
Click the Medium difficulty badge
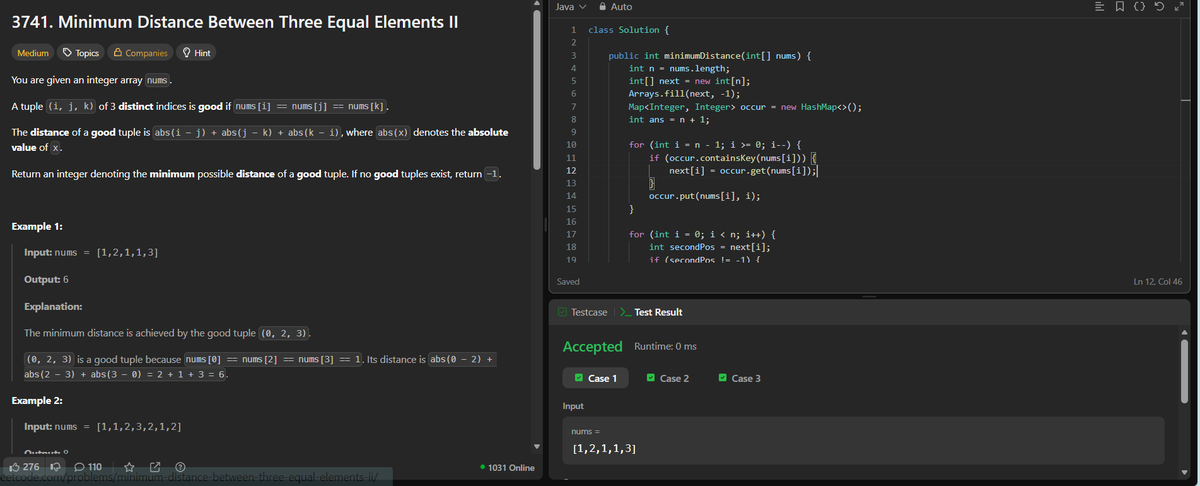32,53
